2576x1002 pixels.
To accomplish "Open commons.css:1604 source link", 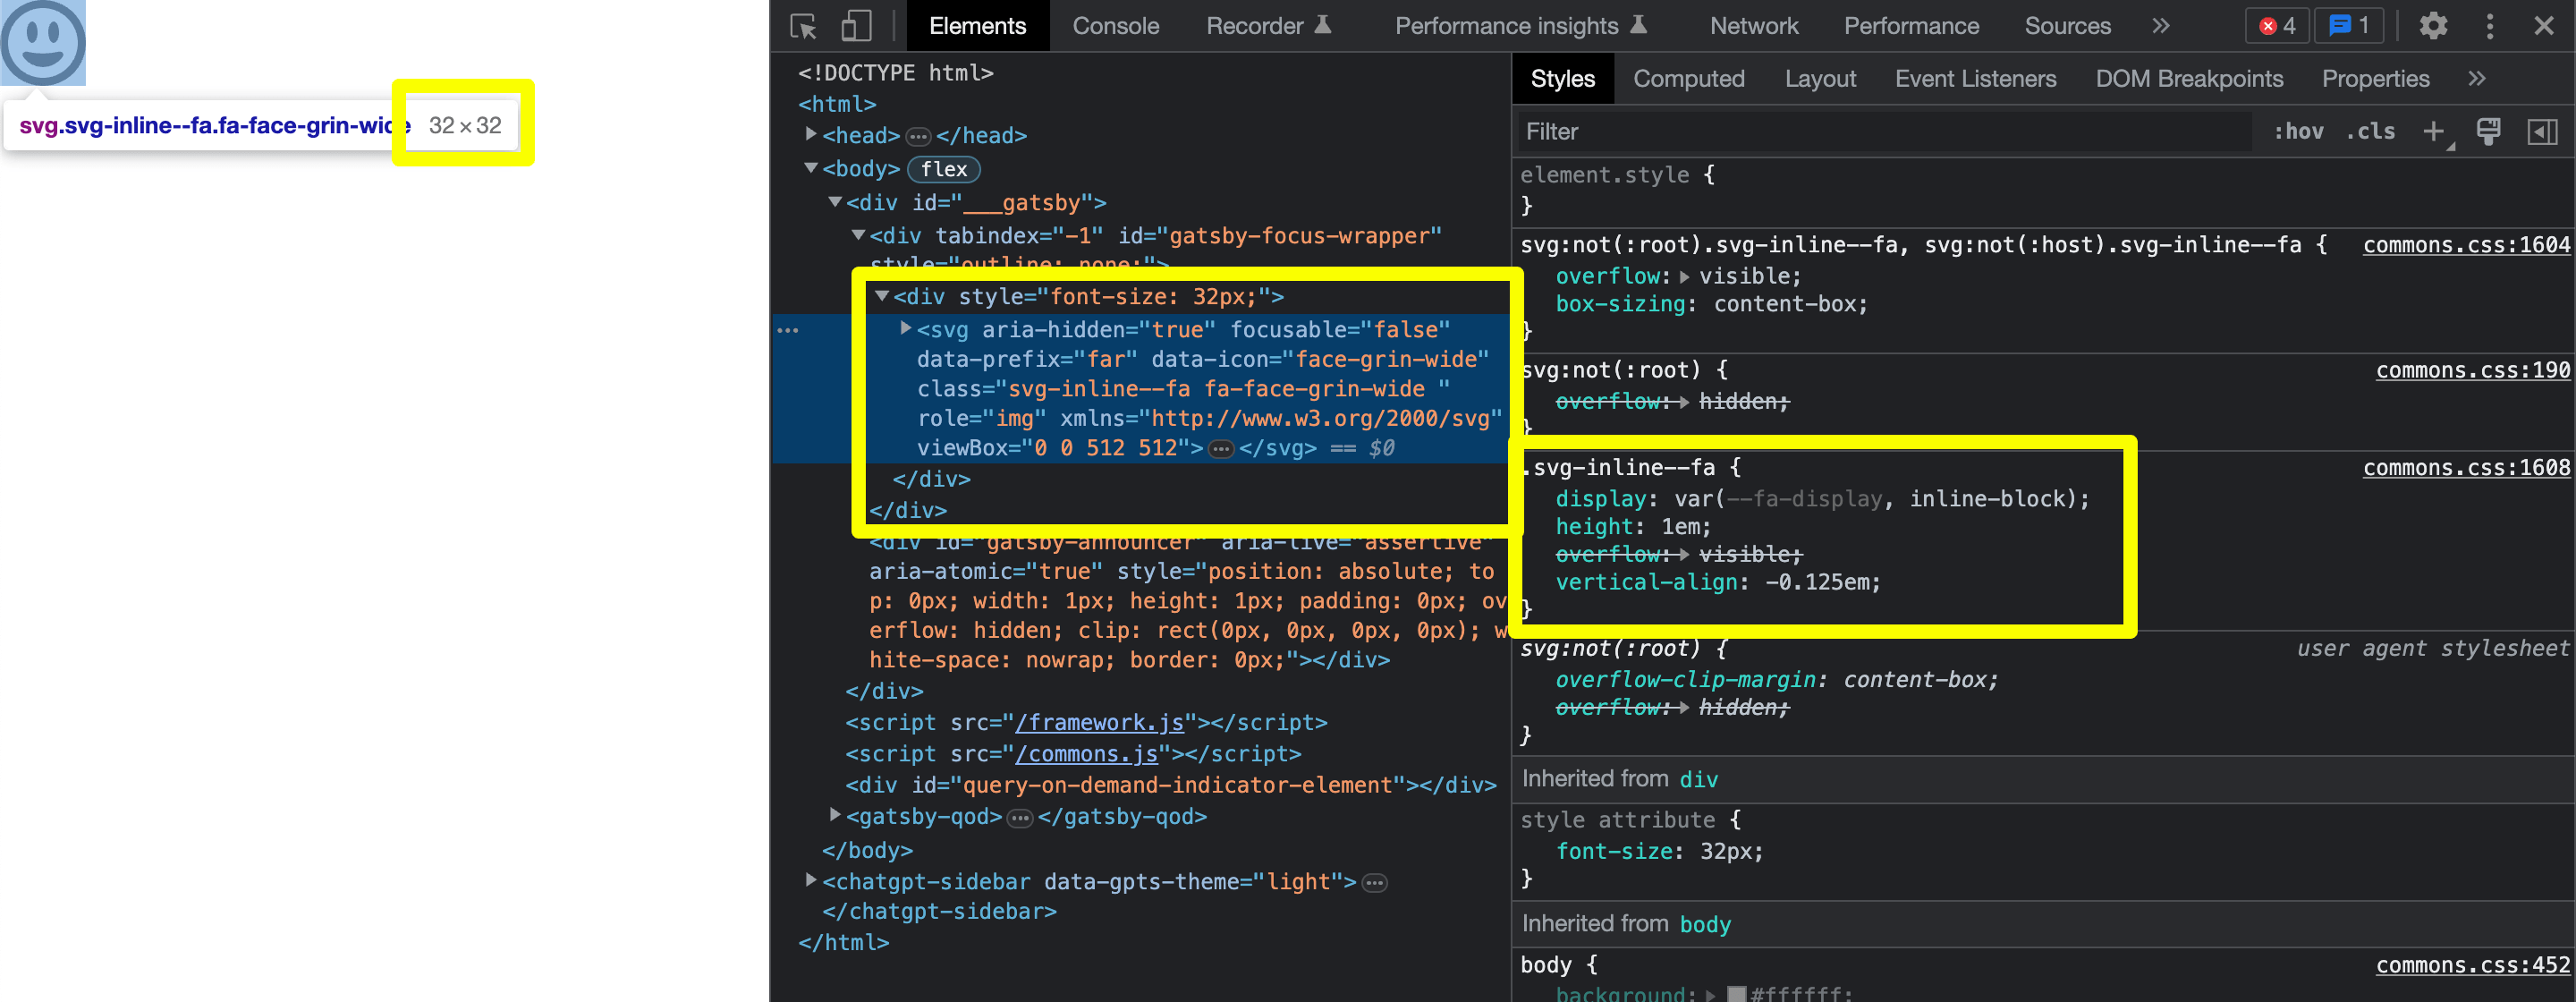I will point(2466,245).
